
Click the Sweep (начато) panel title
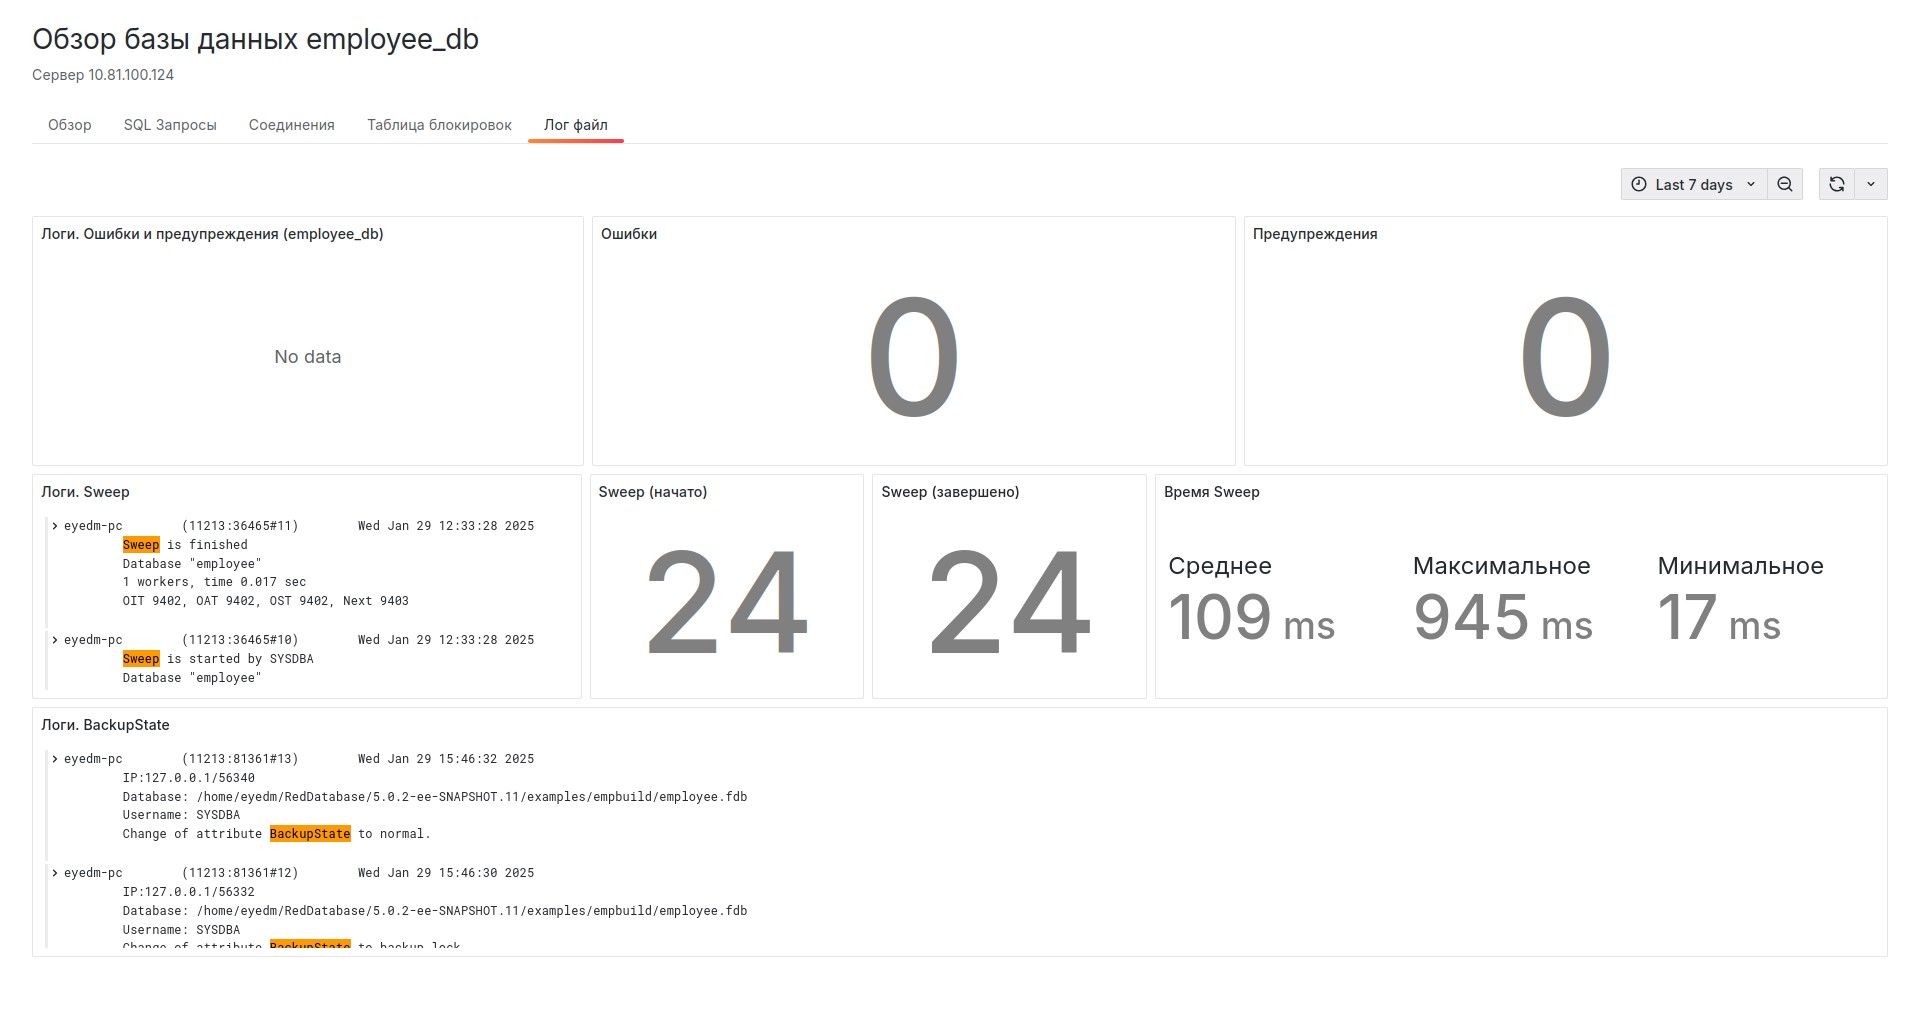tap(652, 492)
